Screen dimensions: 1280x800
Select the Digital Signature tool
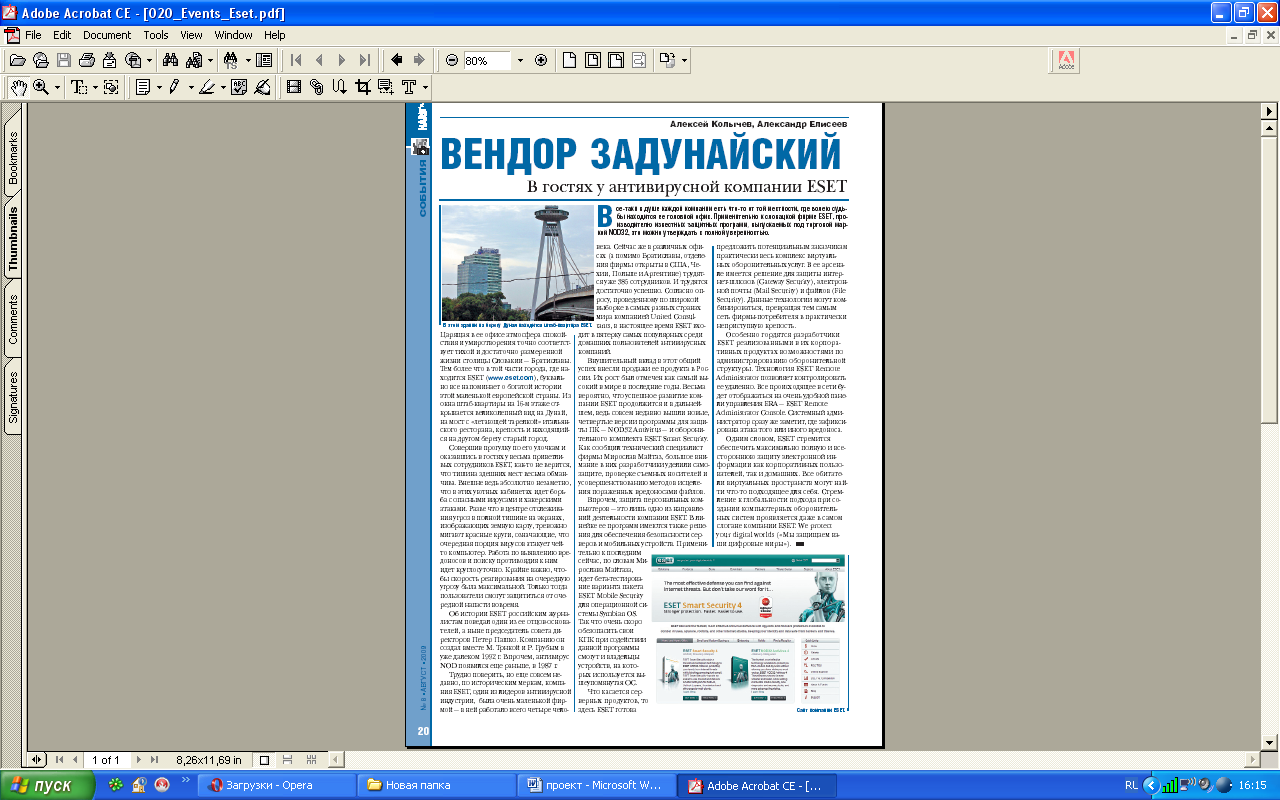pyautogui.click(x=263, y=87)
